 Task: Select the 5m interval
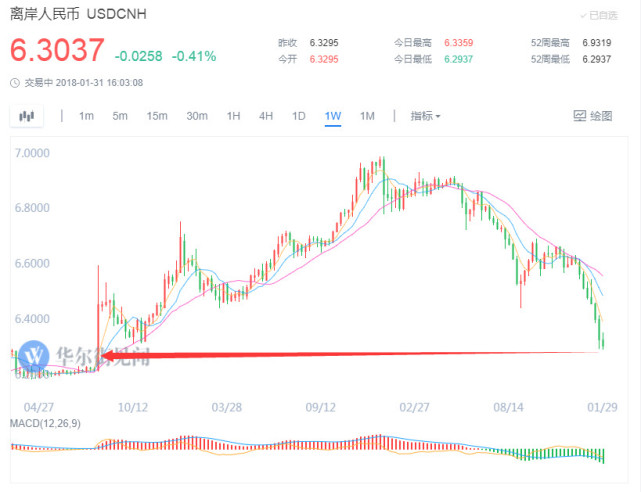click(x=120, y=116)
